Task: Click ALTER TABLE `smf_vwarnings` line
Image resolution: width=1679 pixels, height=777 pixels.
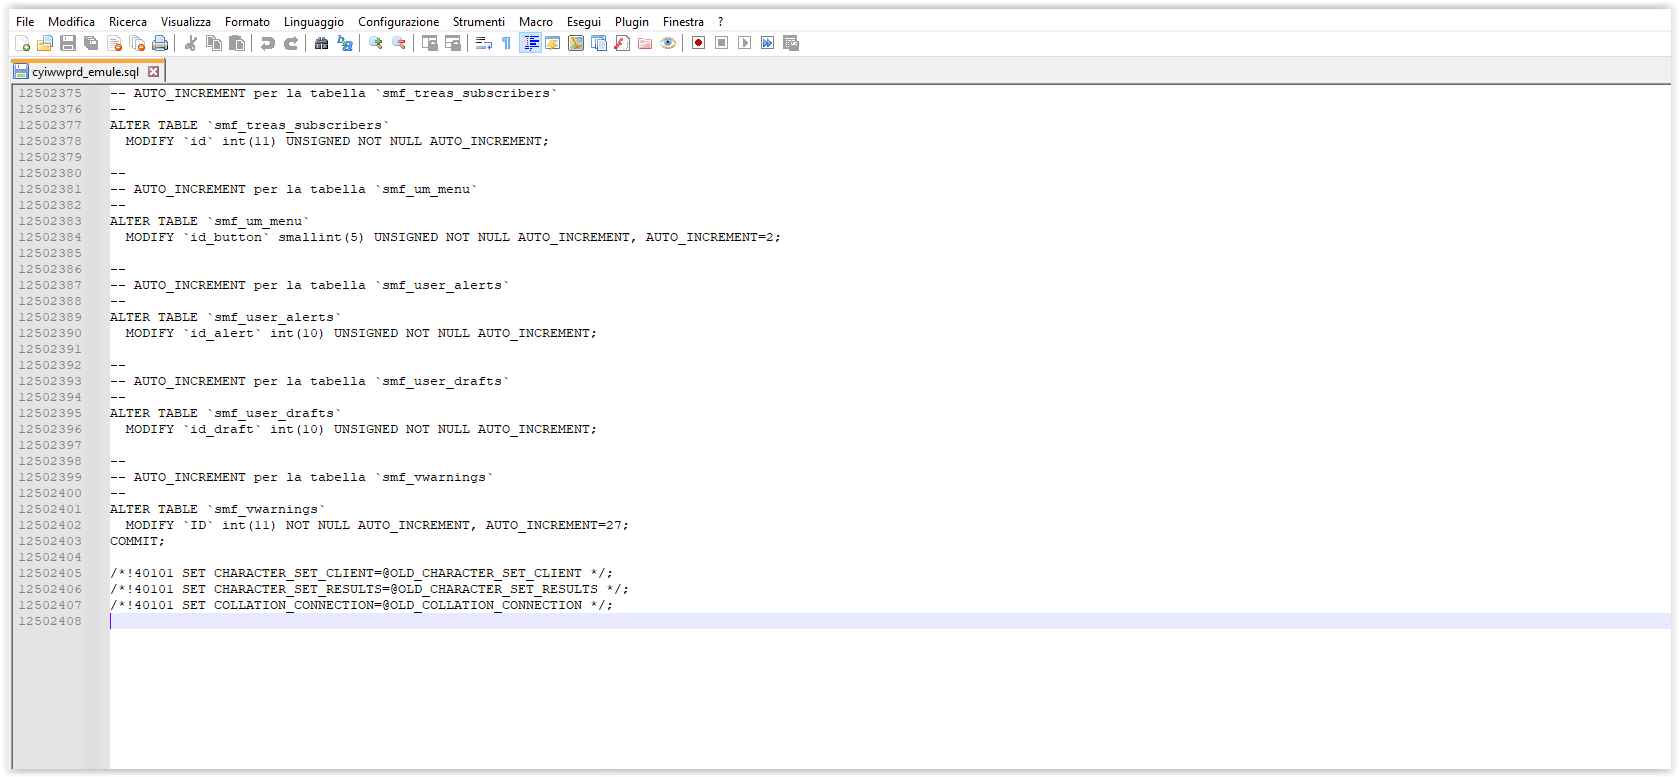Action: pyautogui.click(x=217, y=509)
